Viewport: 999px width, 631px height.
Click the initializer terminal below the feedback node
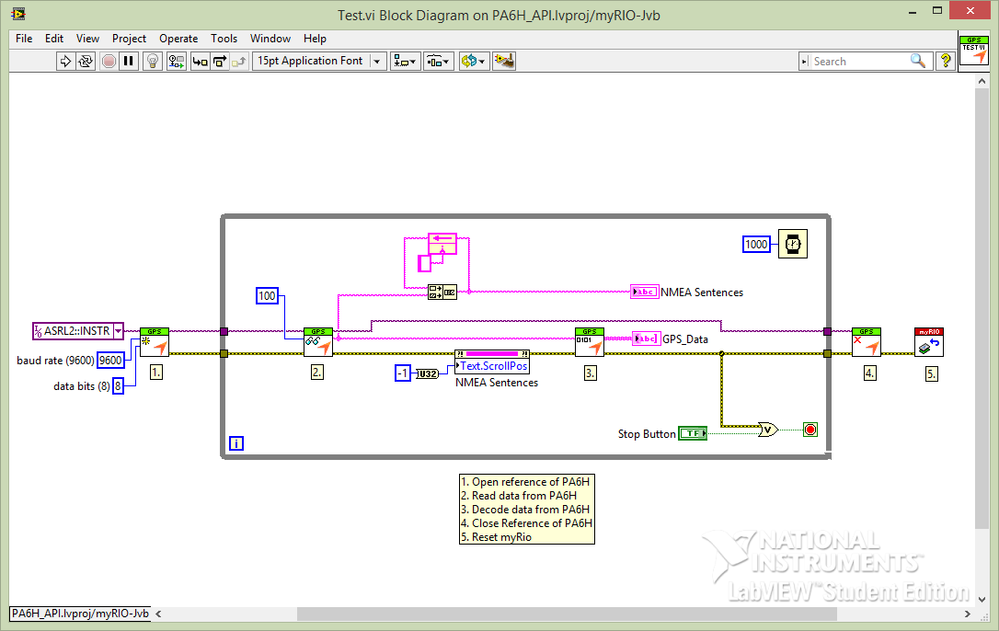[424, 263]
